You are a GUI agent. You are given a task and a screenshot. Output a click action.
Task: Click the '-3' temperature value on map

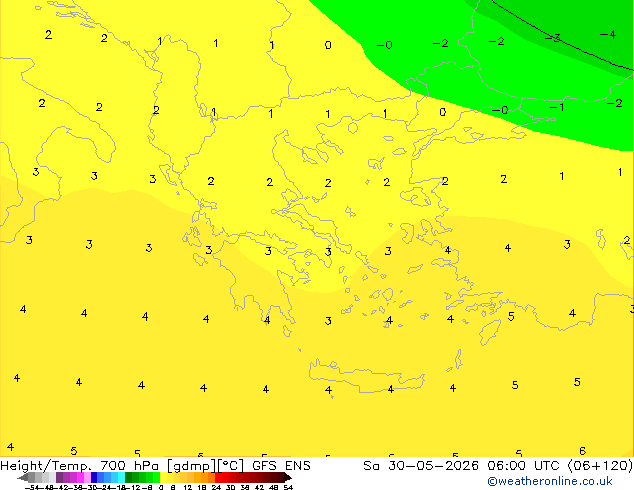(552, 38)
